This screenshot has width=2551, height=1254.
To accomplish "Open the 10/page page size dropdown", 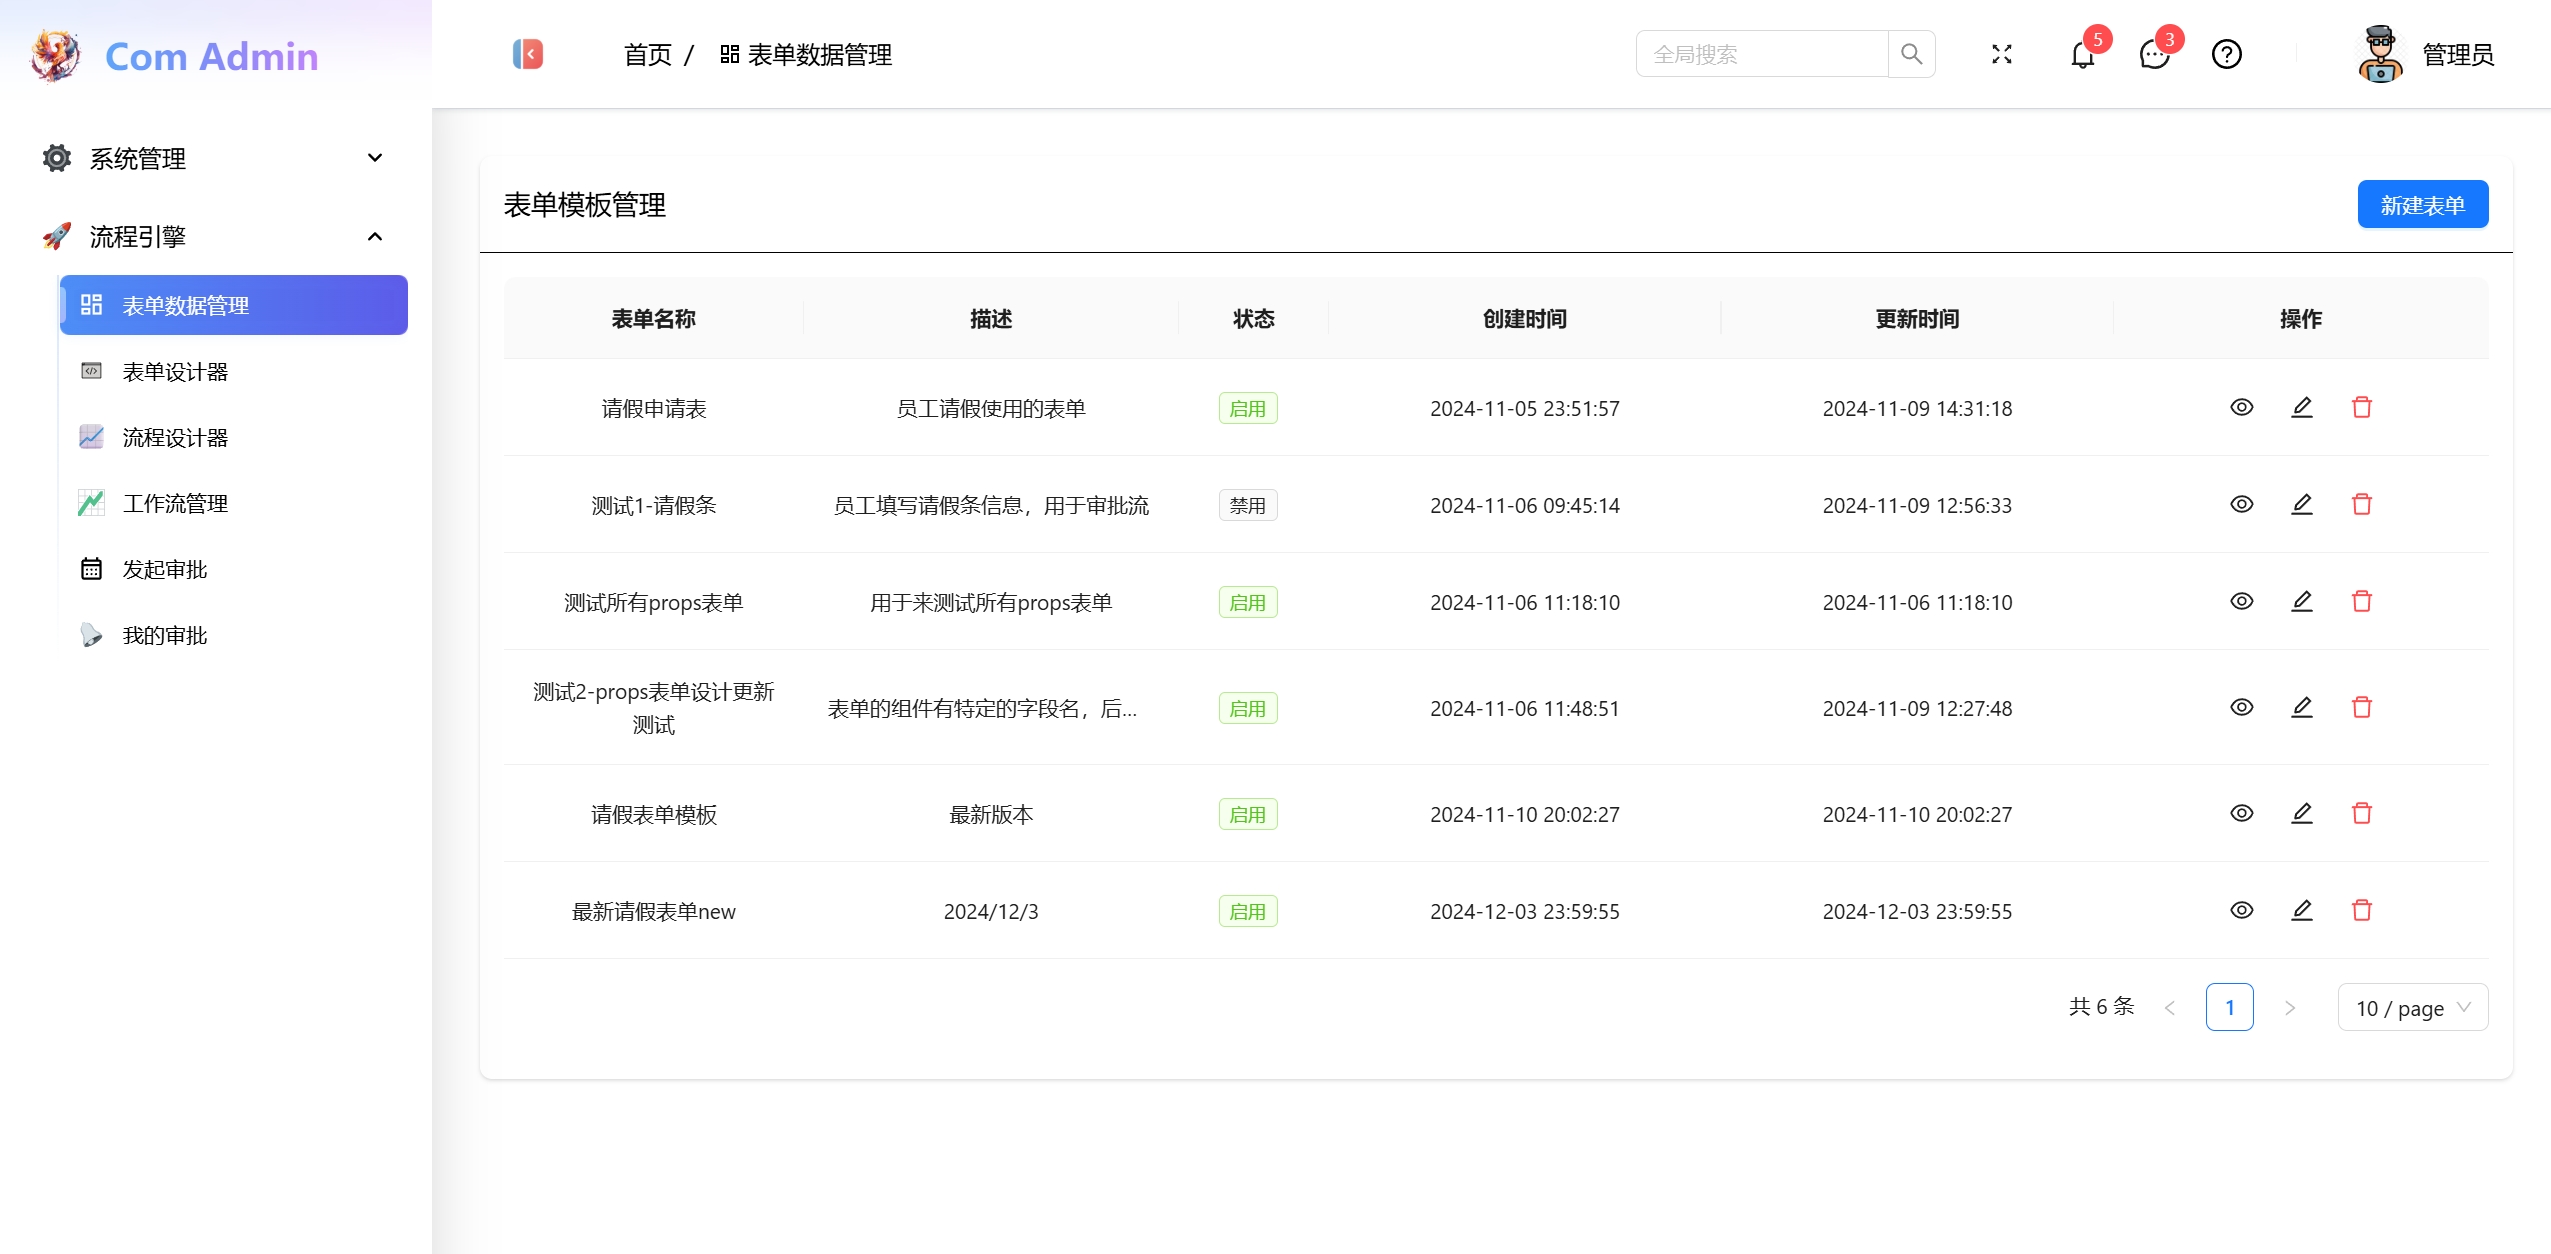I will pos(2411,1008).
